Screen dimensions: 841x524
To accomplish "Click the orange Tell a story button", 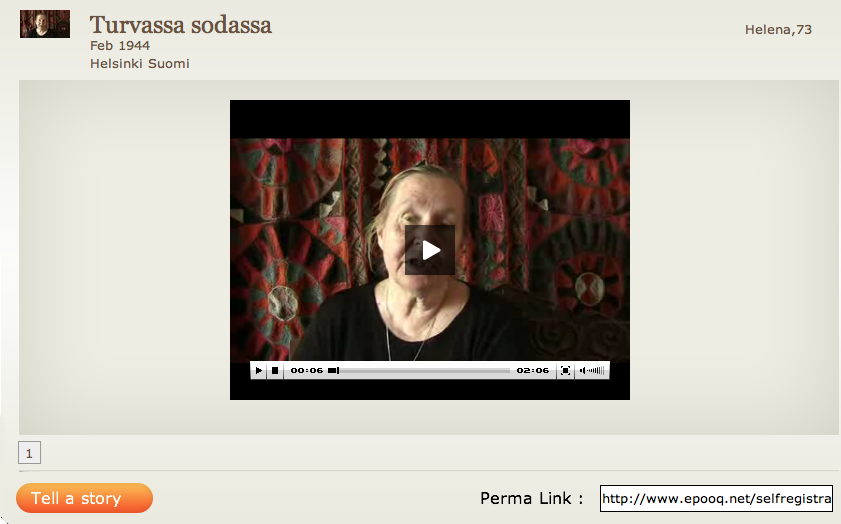I will (x=84, y=498).
